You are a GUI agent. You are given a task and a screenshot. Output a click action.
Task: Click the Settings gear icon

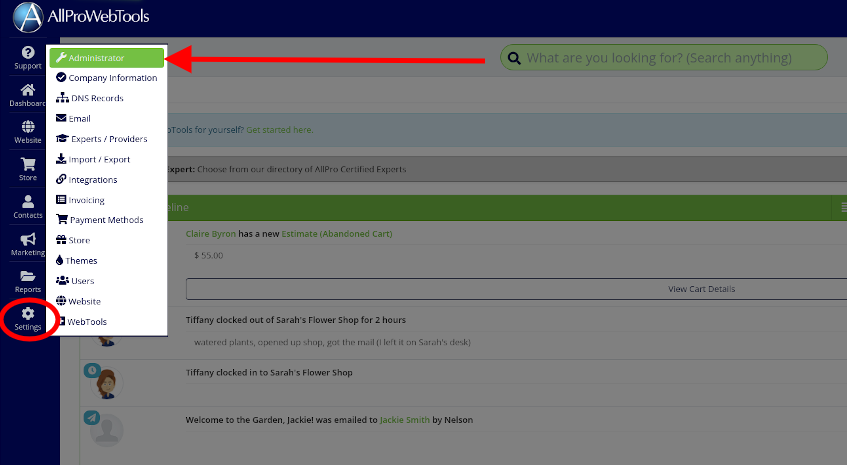[28, 313]
